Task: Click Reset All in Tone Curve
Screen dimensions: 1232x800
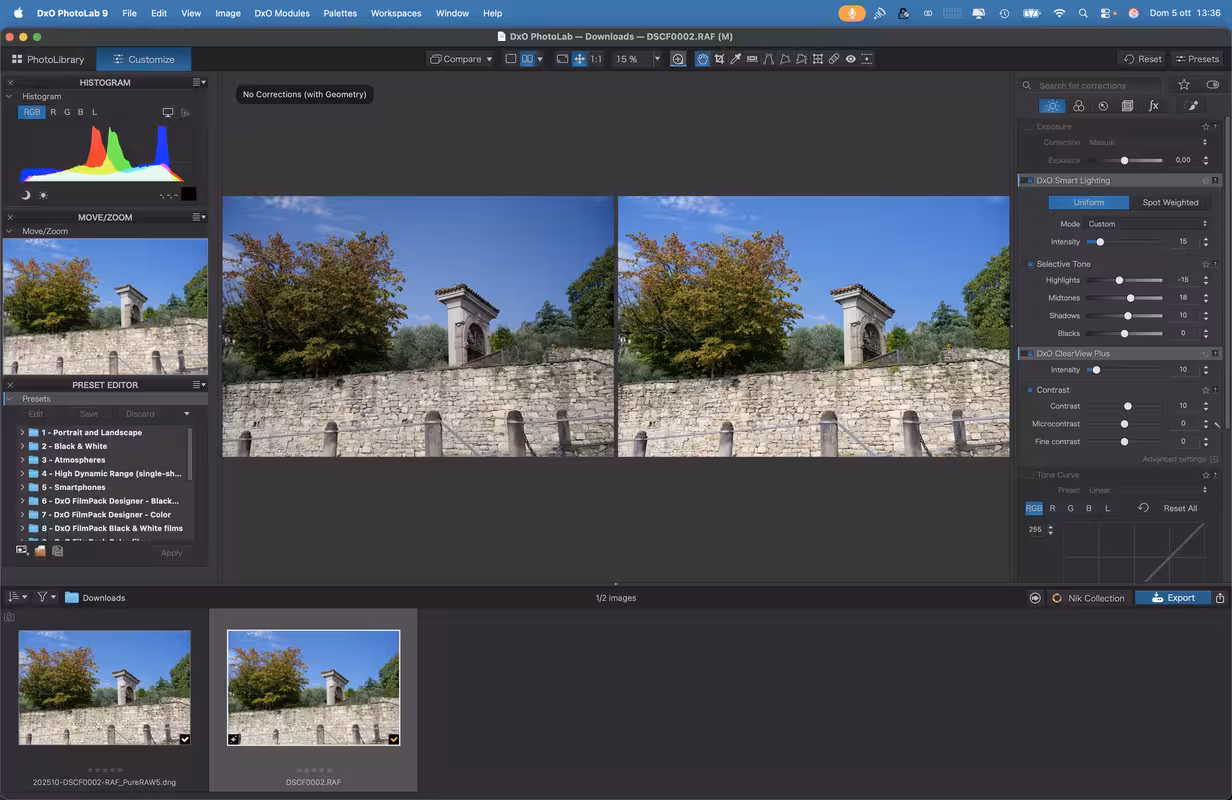Action: coord(1180,508)
